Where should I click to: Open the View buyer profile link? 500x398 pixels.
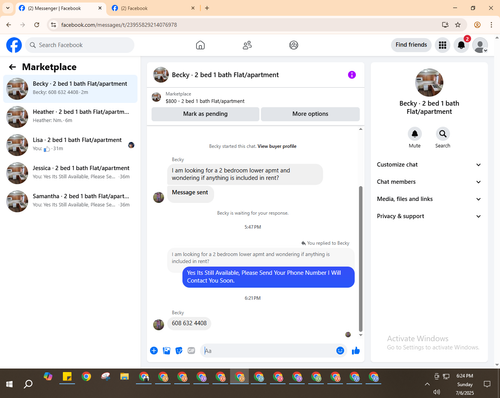277,146
